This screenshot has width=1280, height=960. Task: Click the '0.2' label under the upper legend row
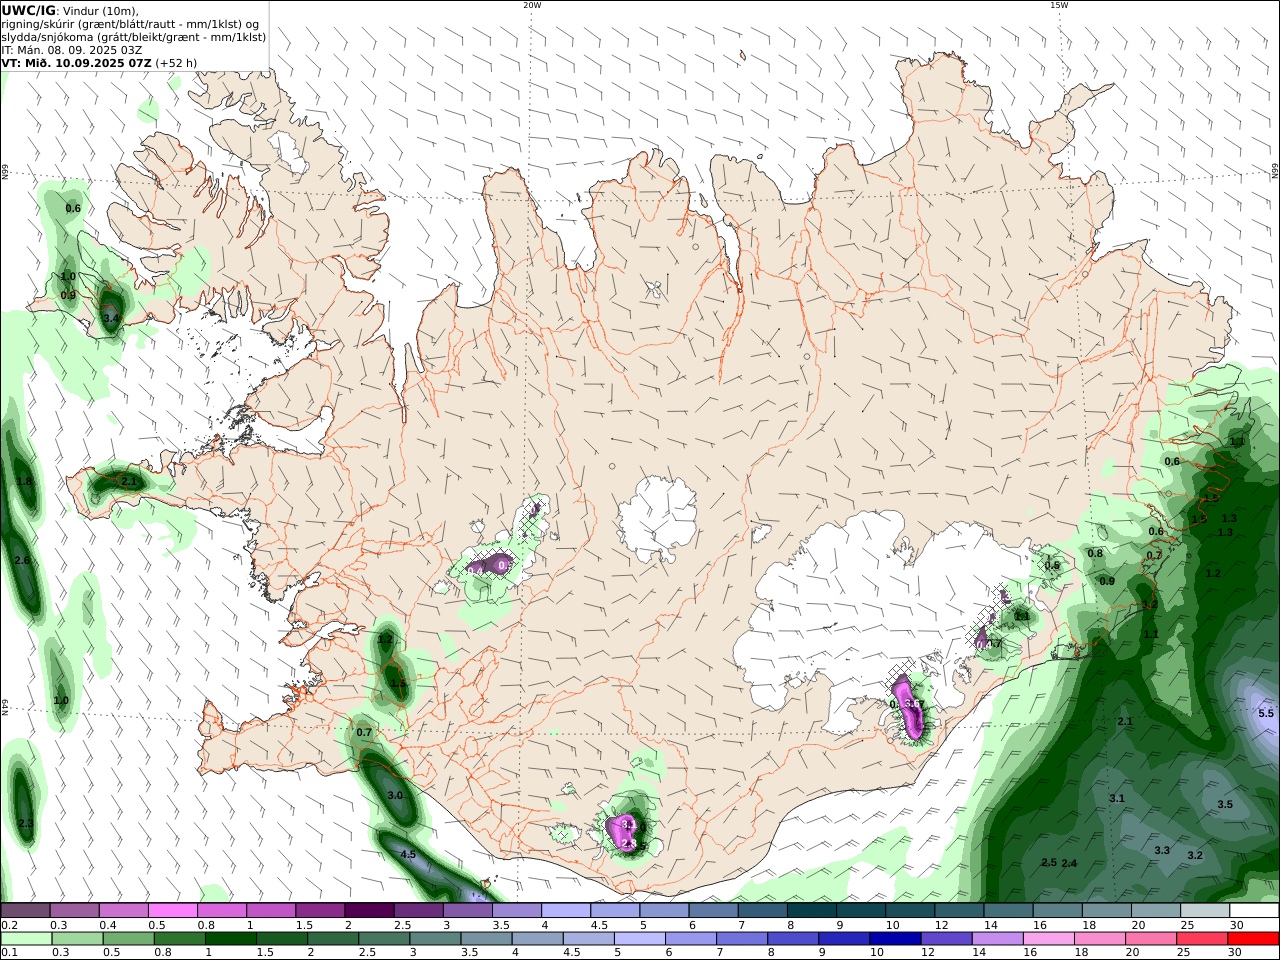pos(8,925)
